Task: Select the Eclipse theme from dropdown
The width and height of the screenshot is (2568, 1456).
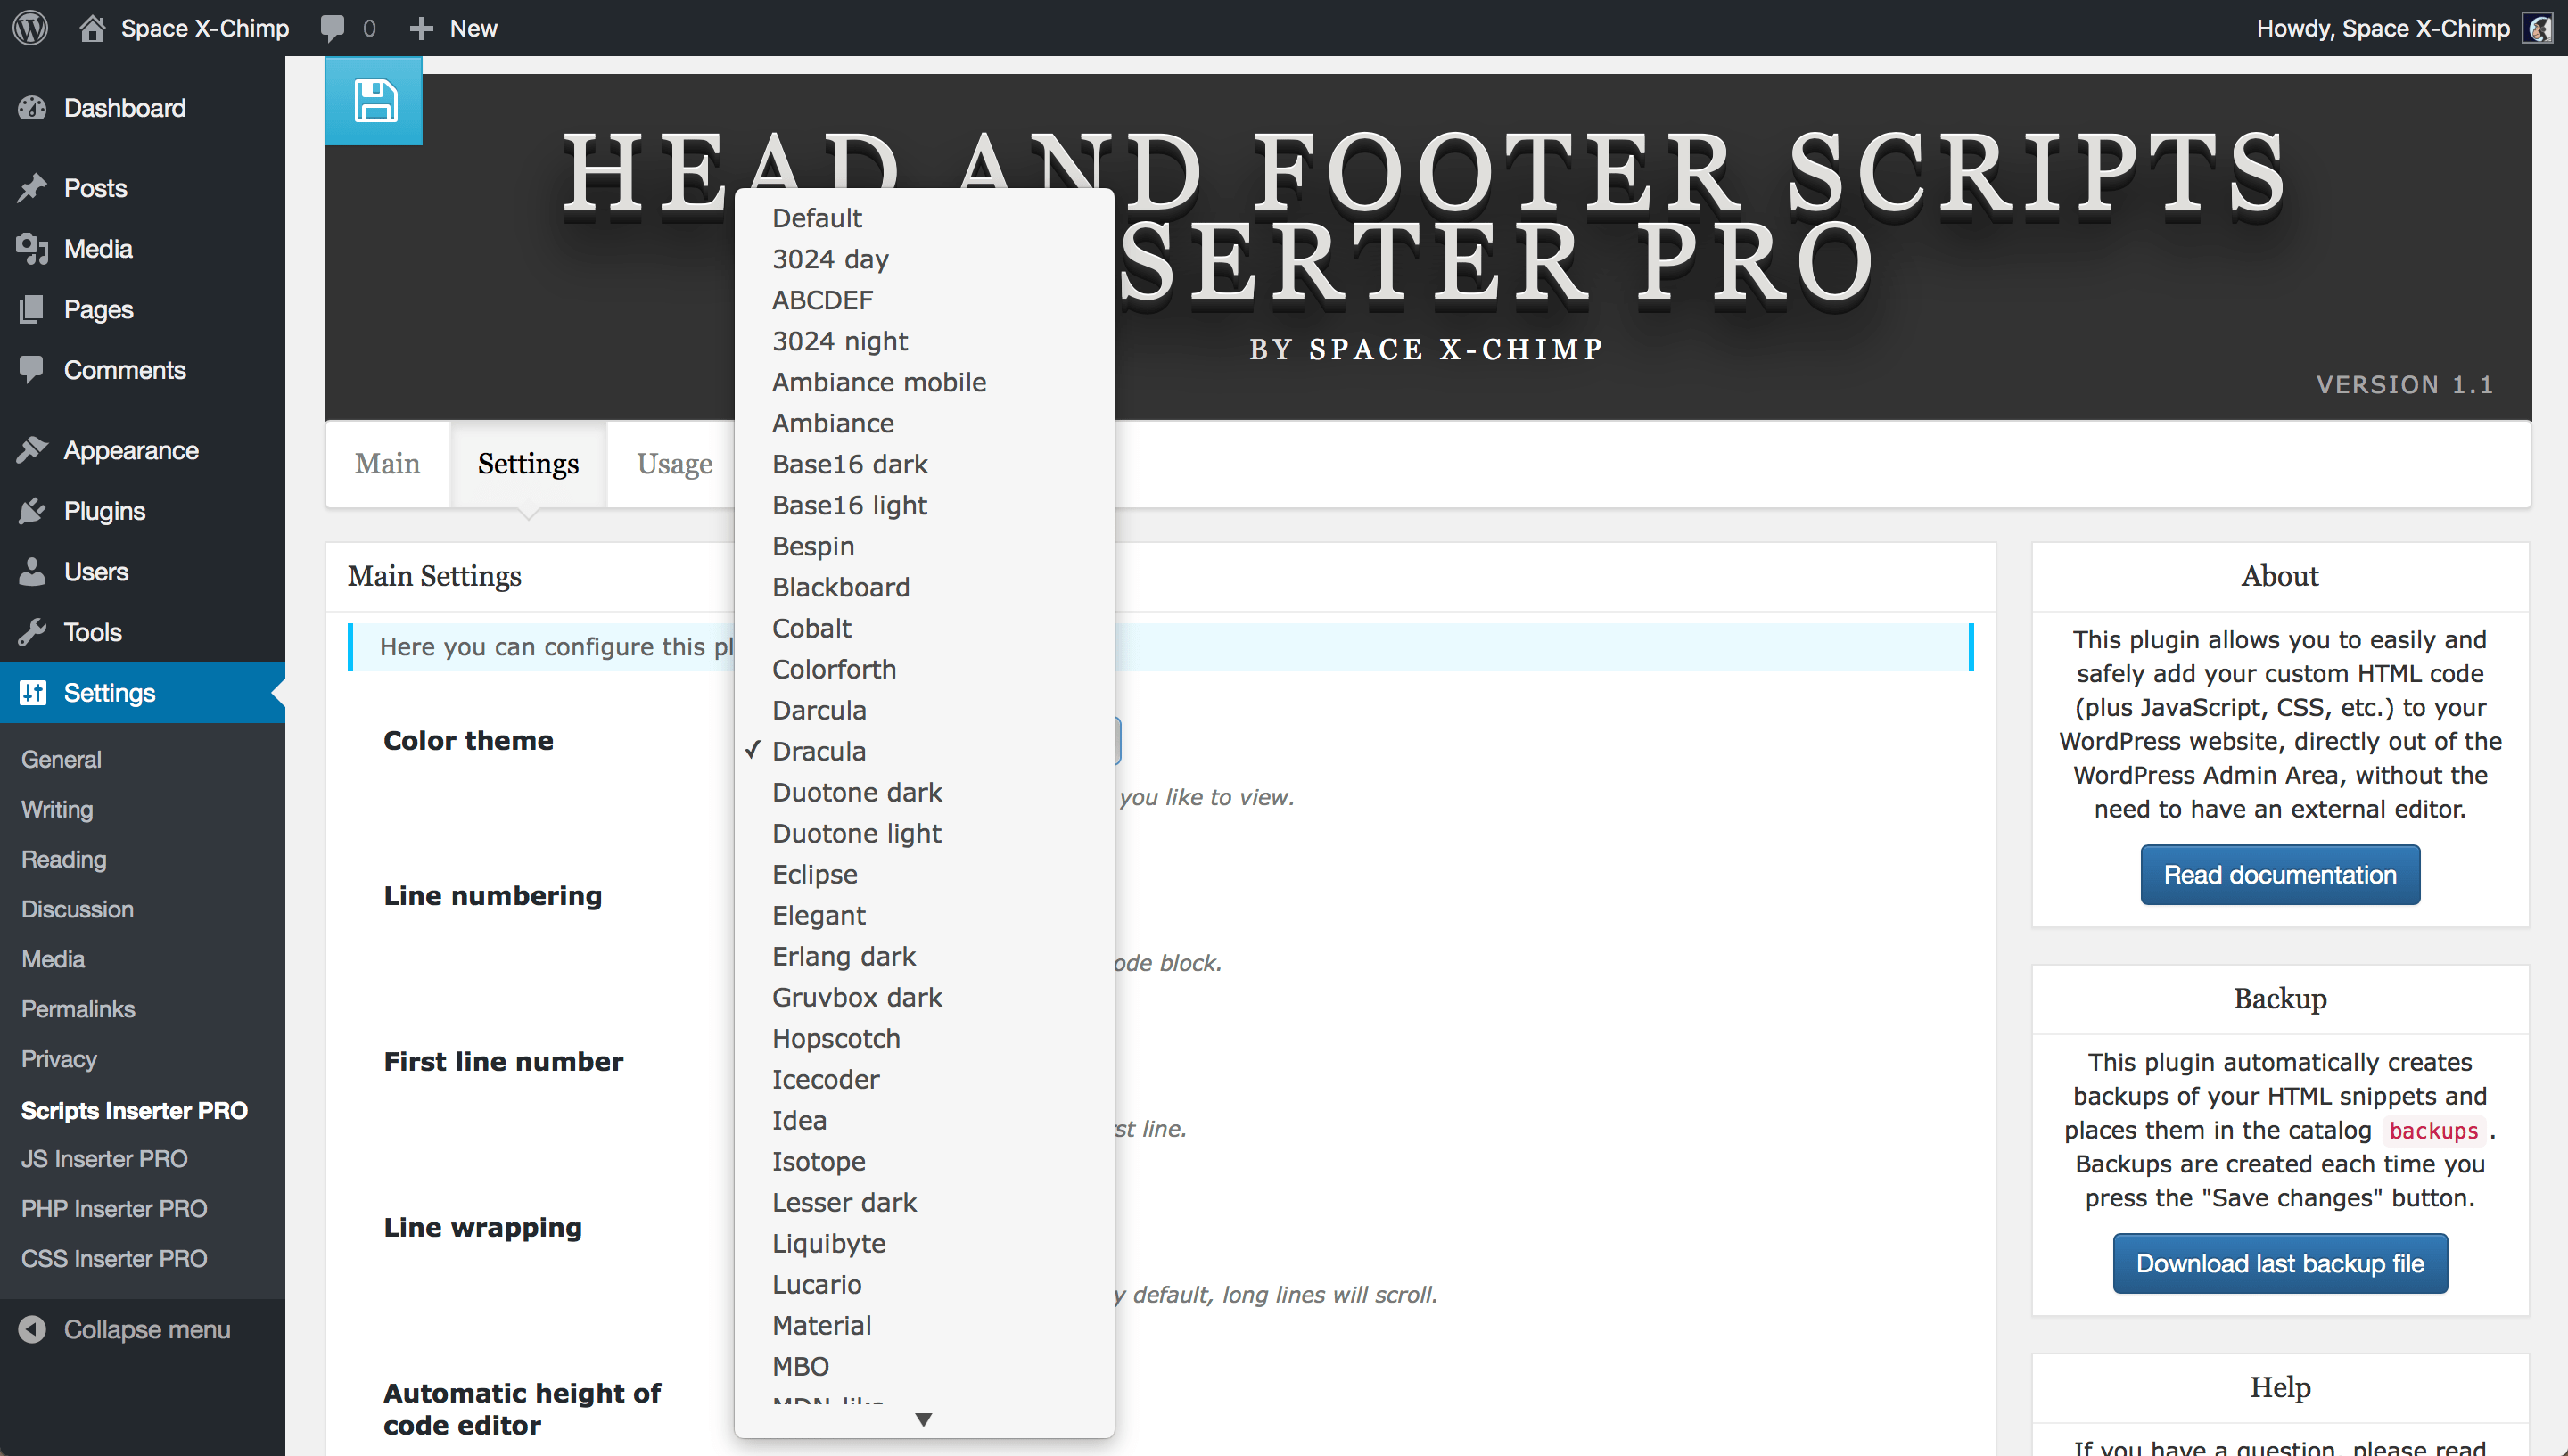Action: (x=815, y=875)
